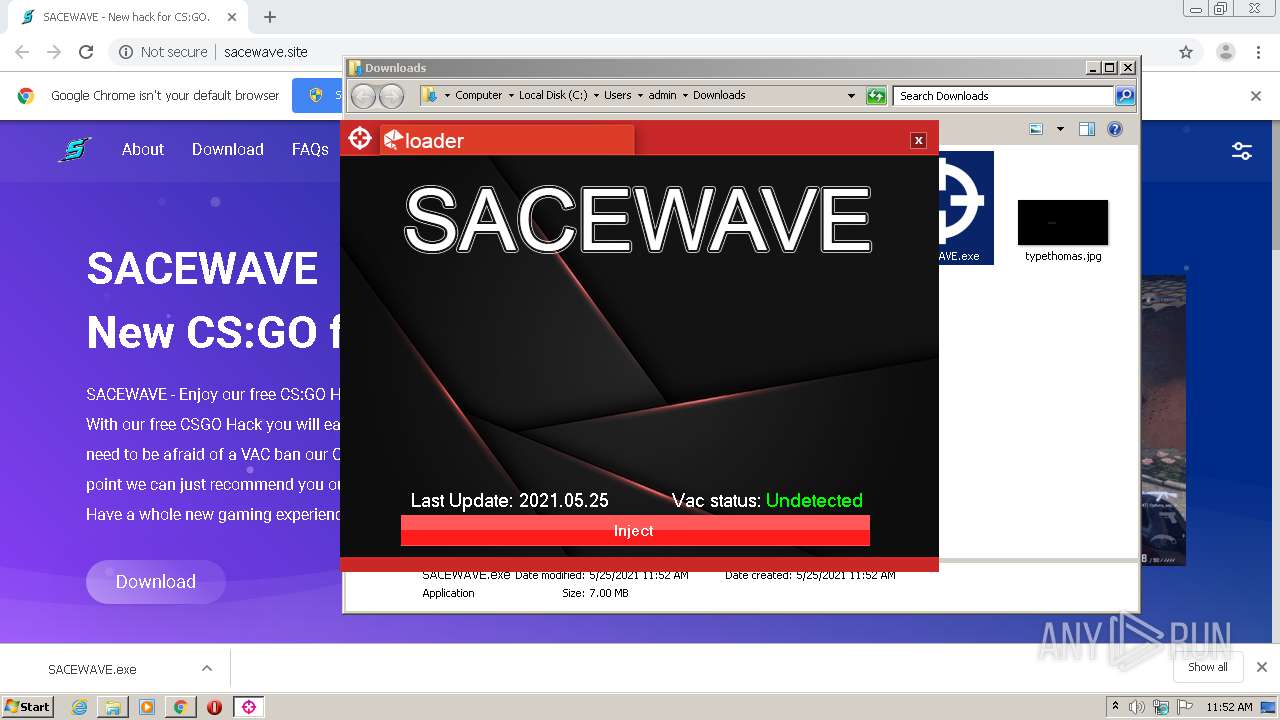Open Windows Media Player from taskbar
Screen dimensions: 1280x720
click(x=147, y=707)
